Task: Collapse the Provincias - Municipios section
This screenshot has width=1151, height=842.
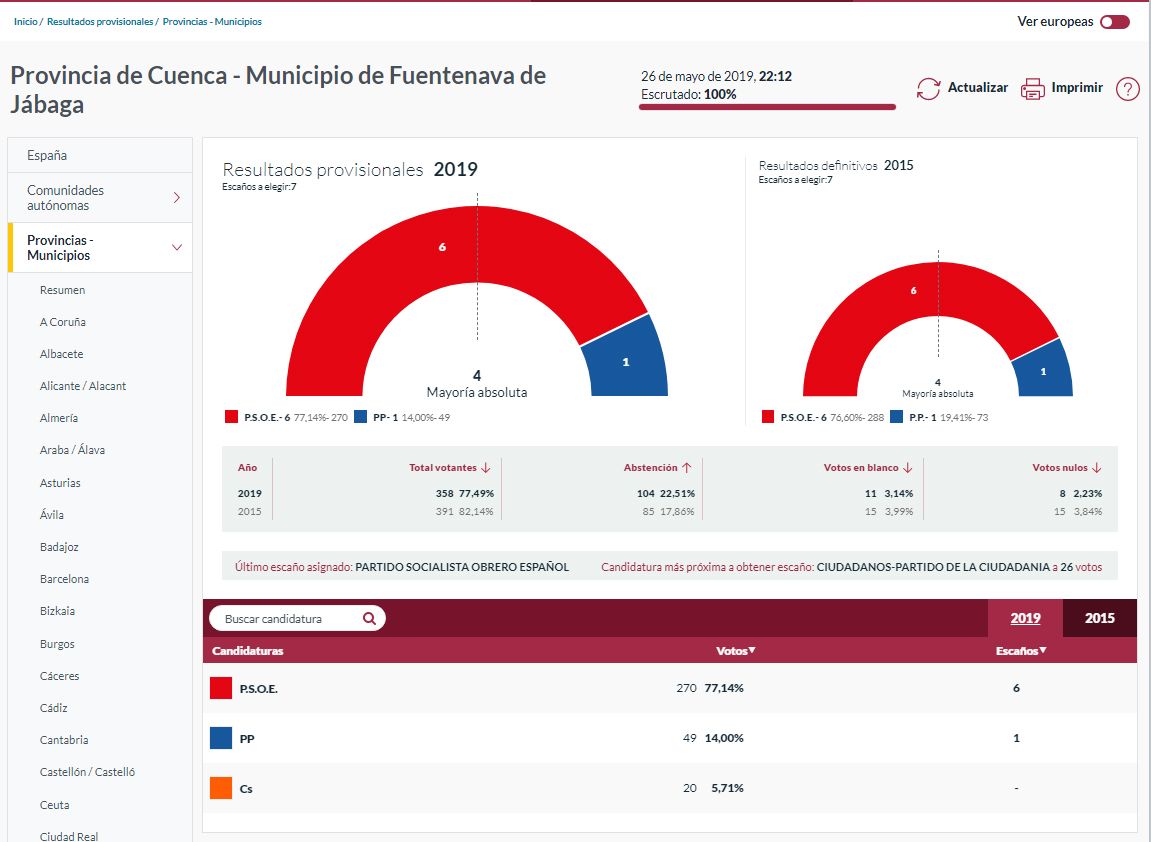Action: 177,248
